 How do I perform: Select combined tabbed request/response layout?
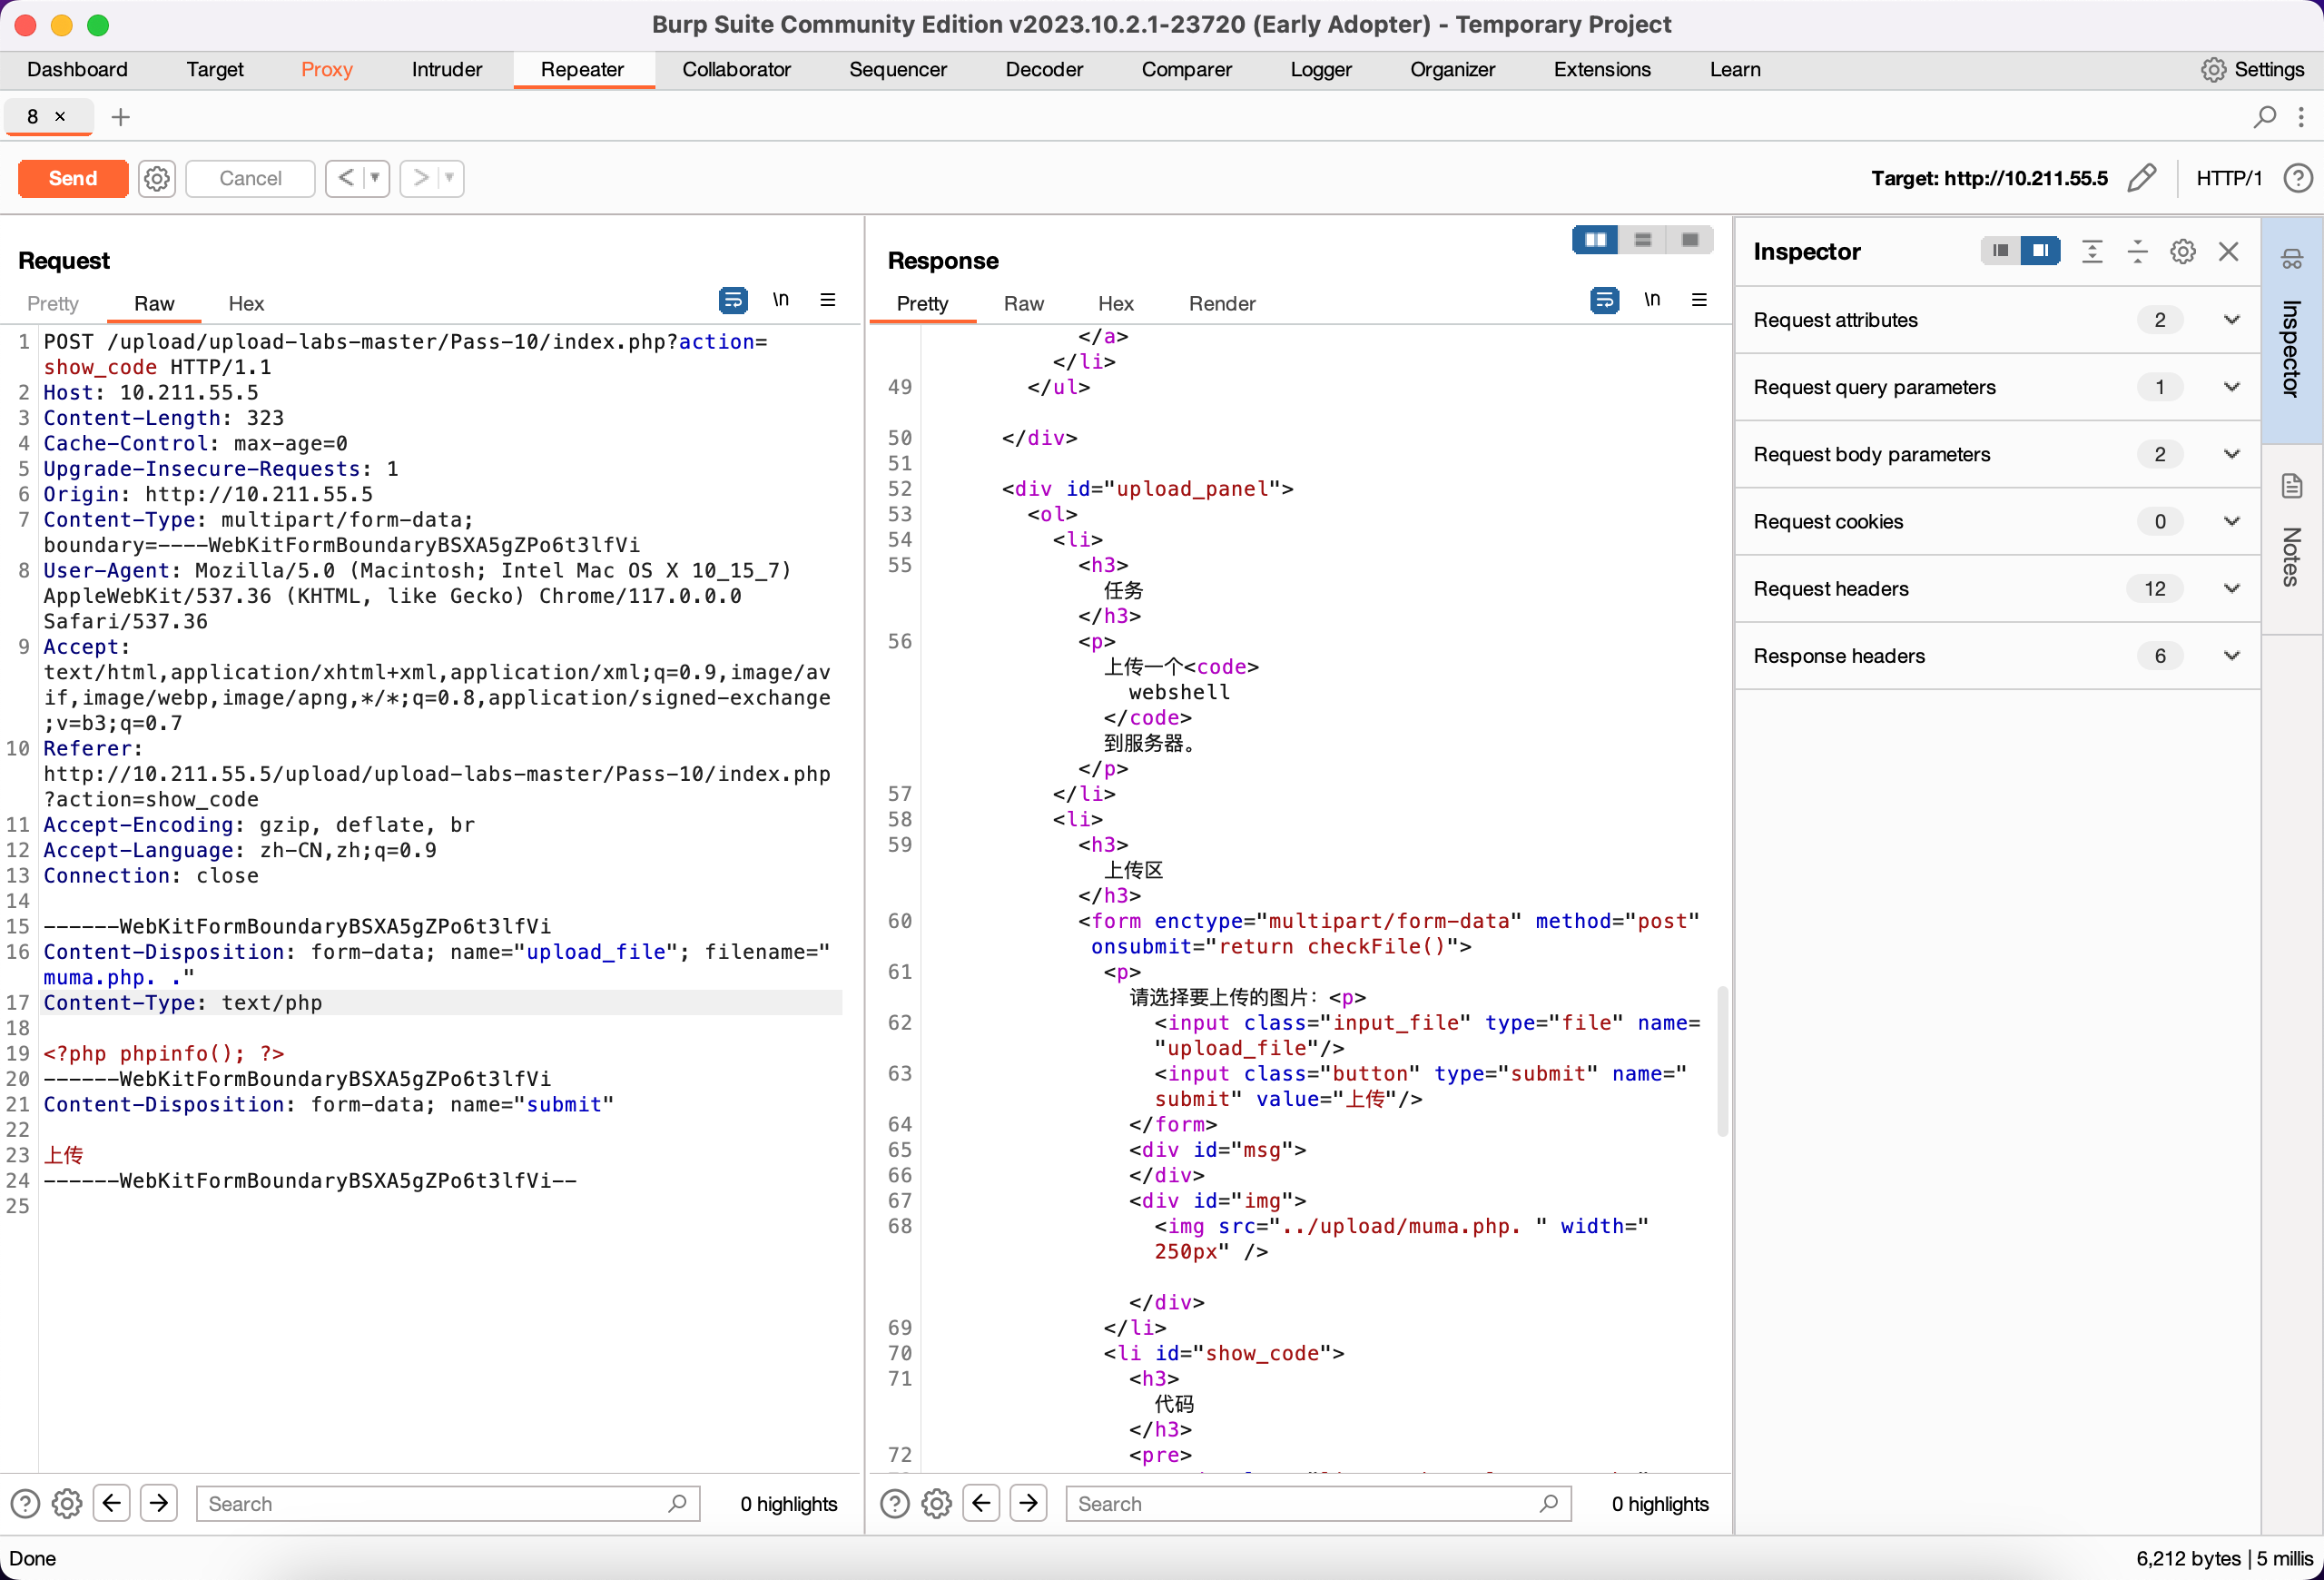point(1689,240)
